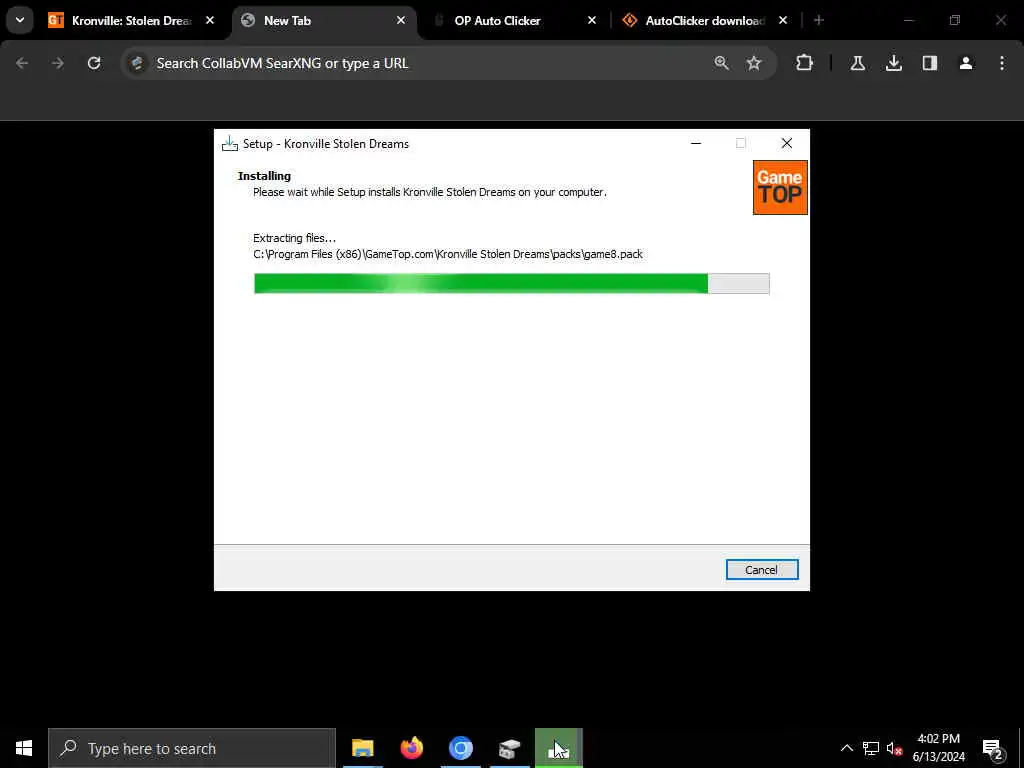Screen dimensions: 1024x768
Task: Cancel the Kronville Stolen Dreams installation
Action: (x=761, y=569)
